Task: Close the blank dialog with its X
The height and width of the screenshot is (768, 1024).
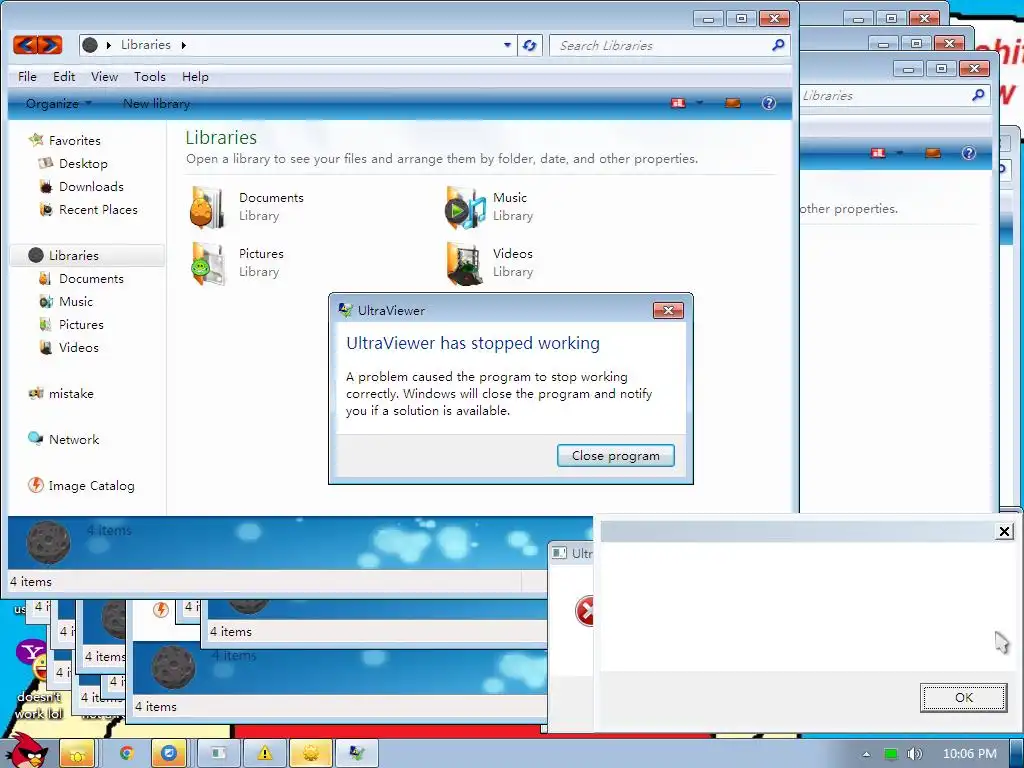Action: pyautogui.click(x=1004, y=532)
